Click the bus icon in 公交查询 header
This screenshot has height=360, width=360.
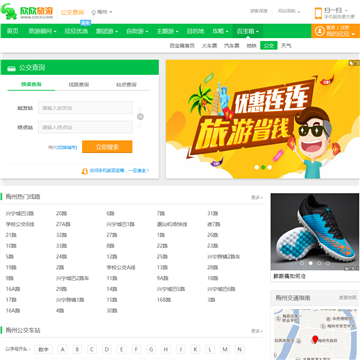click(11, 68)
